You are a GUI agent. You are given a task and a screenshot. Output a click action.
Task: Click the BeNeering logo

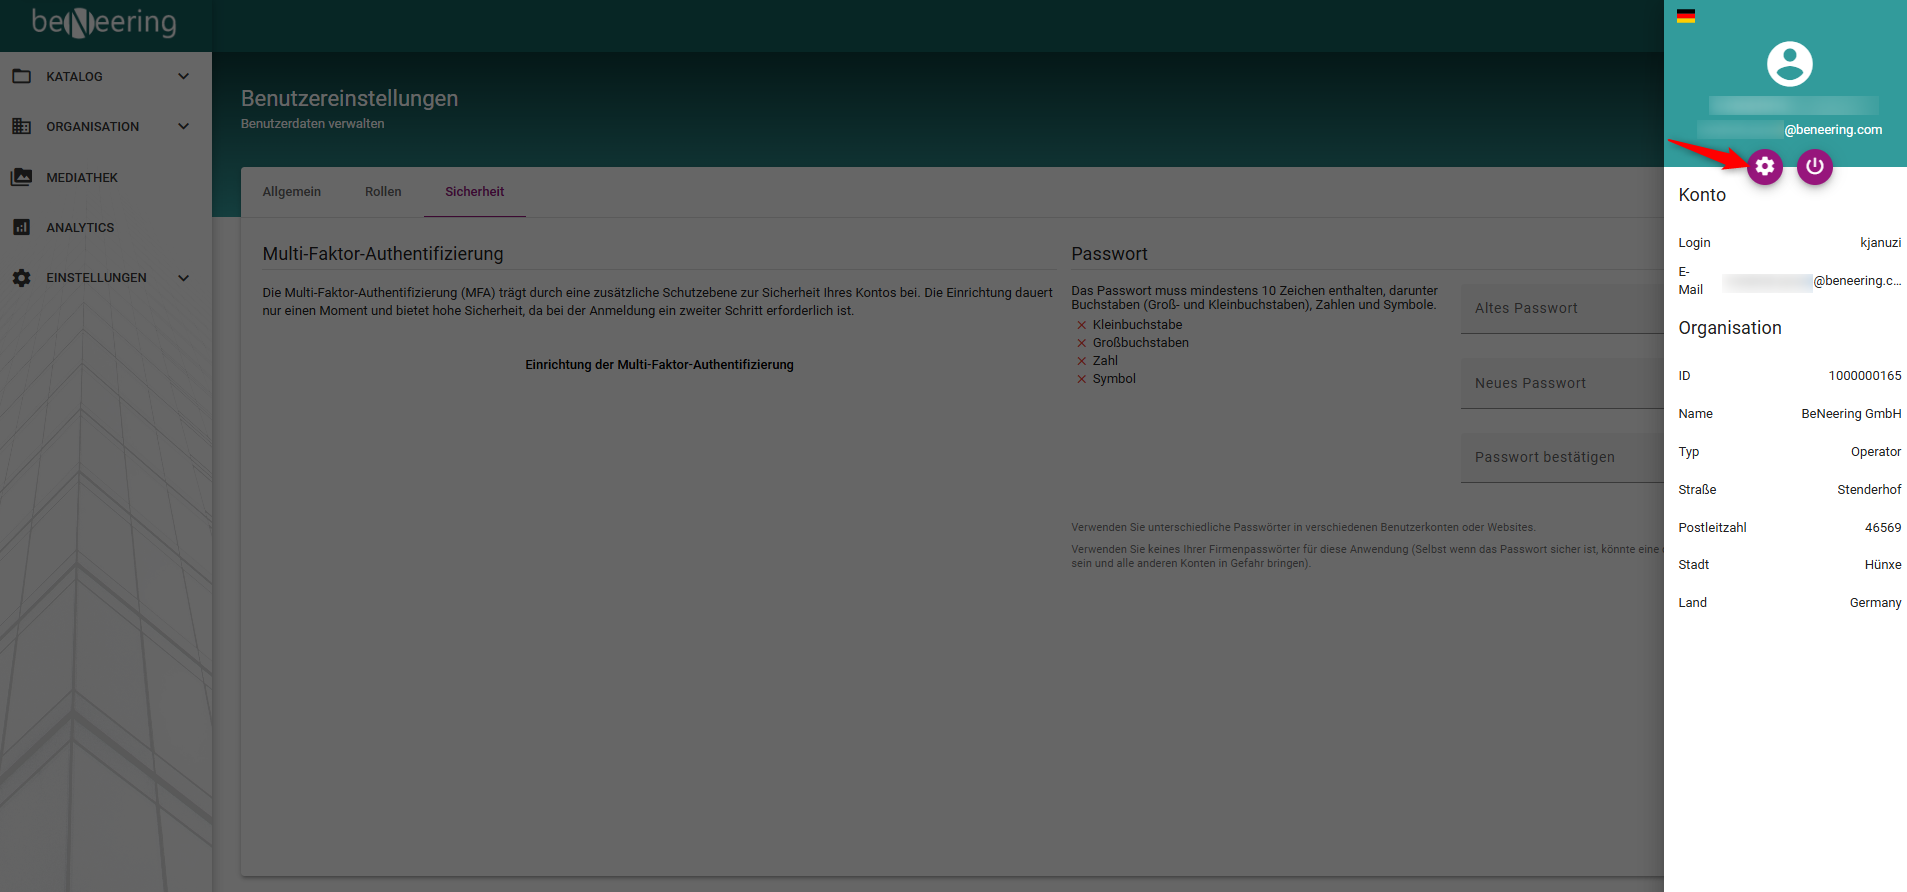coord(104,22)
